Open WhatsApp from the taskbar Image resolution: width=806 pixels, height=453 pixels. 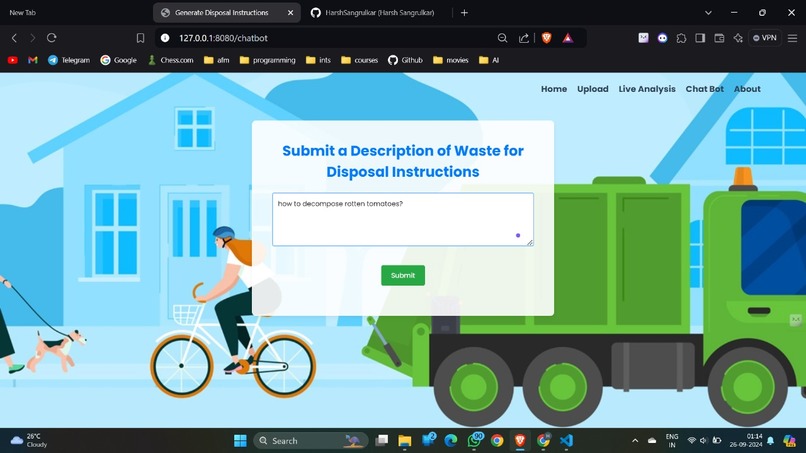tap(474, 441)
